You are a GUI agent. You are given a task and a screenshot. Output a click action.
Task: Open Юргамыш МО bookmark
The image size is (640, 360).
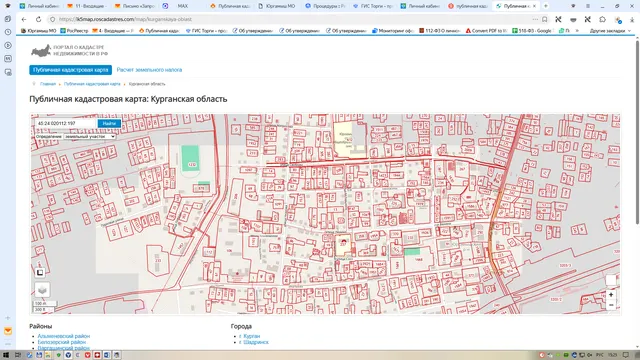click(x=38, y=31)
